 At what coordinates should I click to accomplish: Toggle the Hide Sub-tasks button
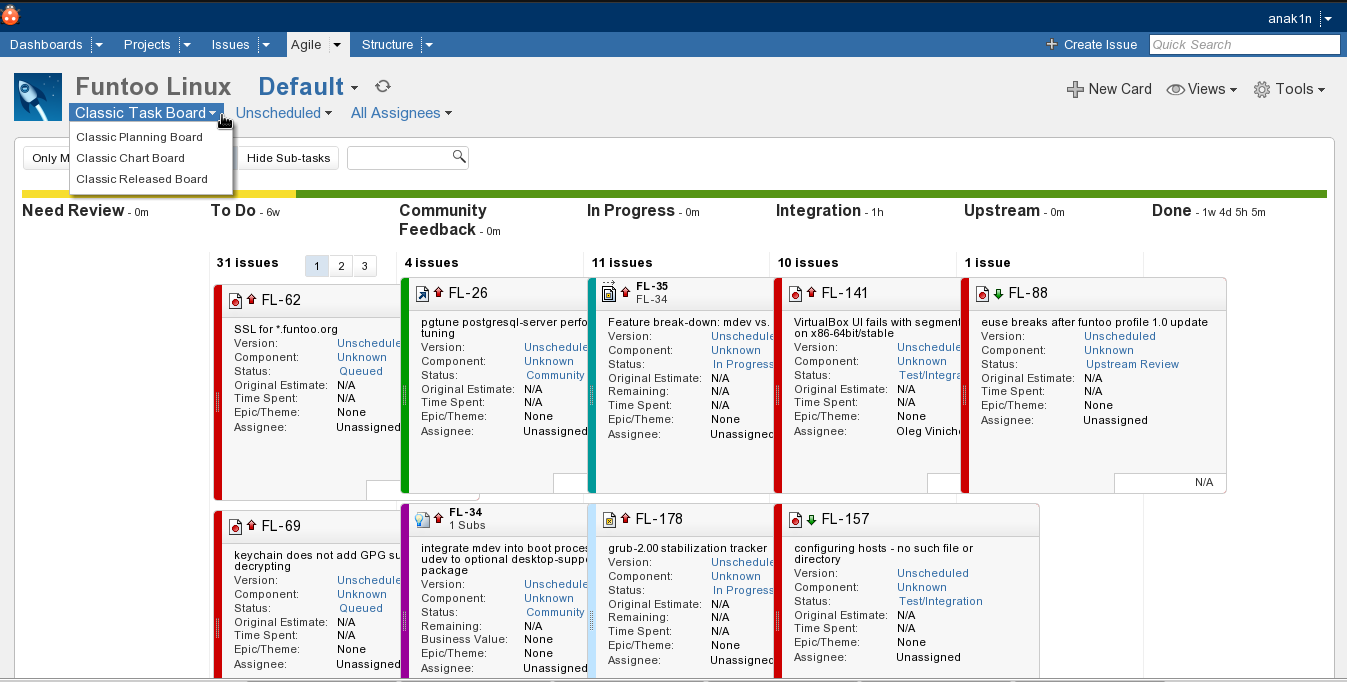[x=288, y=158]
